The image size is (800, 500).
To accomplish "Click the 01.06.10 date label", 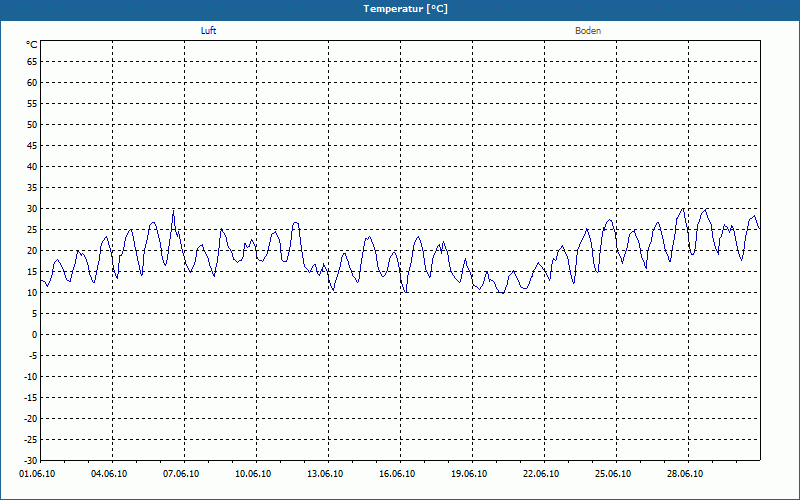I will click(37, 474).
